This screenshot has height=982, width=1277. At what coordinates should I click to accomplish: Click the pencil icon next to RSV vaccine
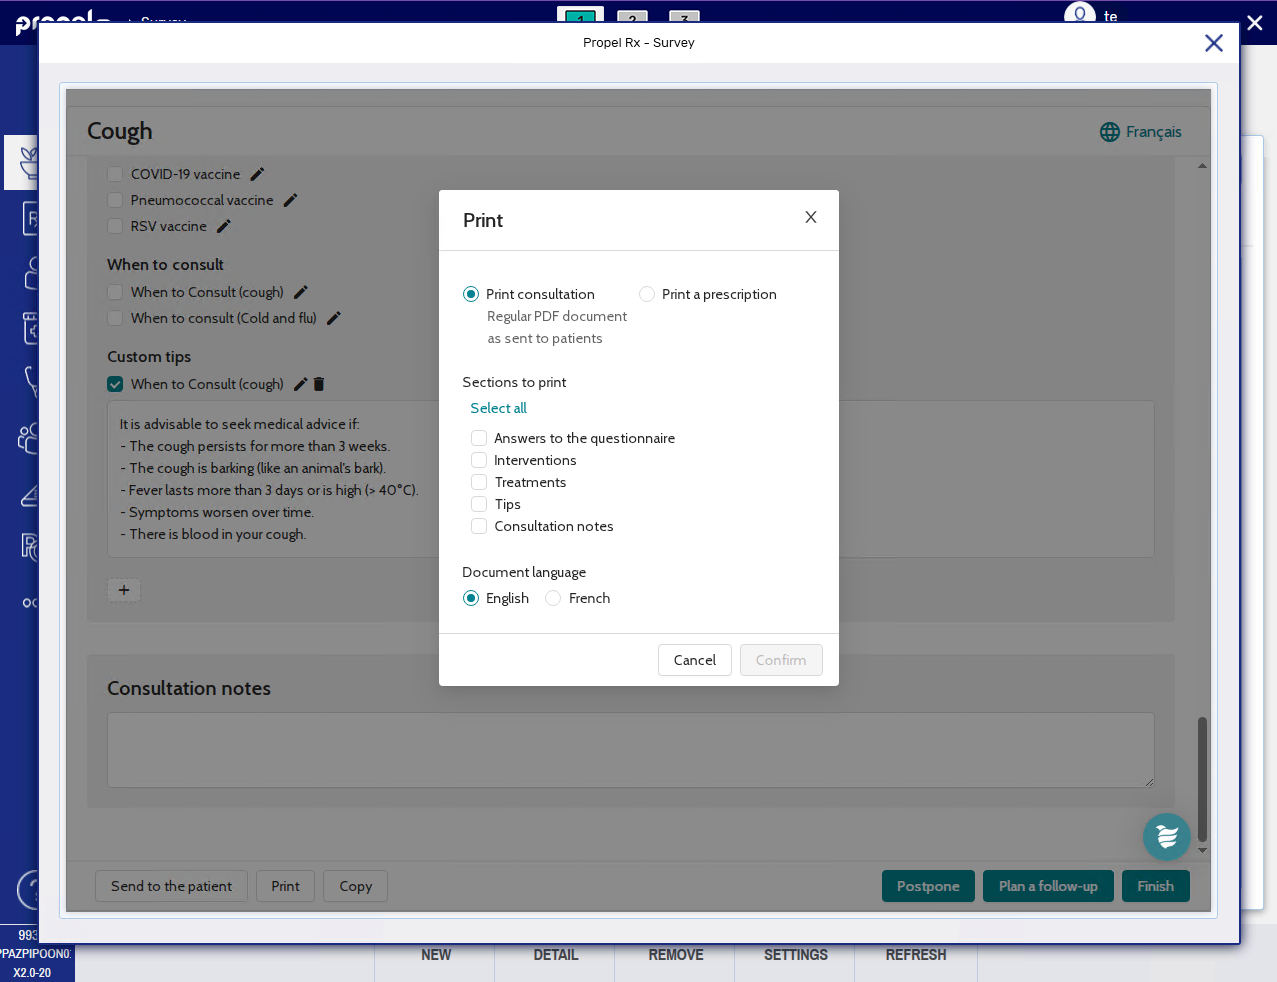coord(224,226)
